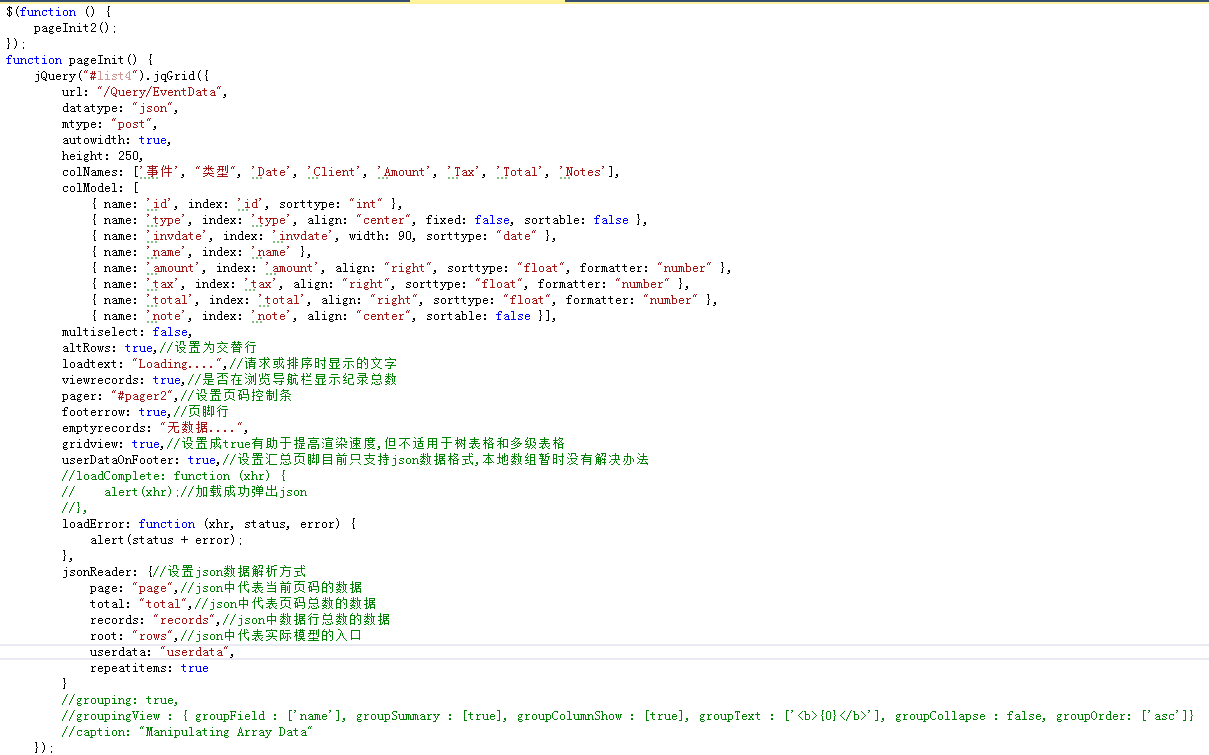Image resolution: width=1209 pixels, height=755 pixels.
Task: Click 'Client' in the colNames array
Action: 334,172
